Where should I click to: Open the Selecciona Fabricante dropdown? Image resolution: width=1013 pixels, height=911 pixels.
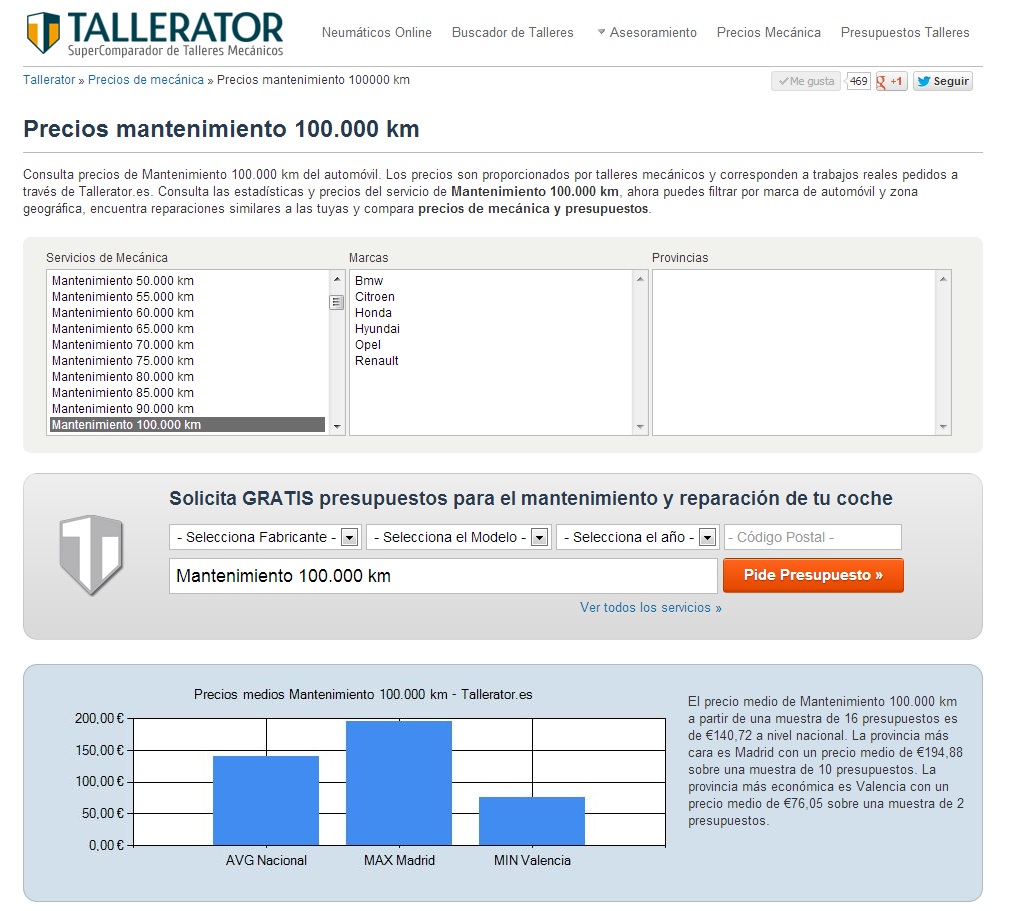coord(266,537)
